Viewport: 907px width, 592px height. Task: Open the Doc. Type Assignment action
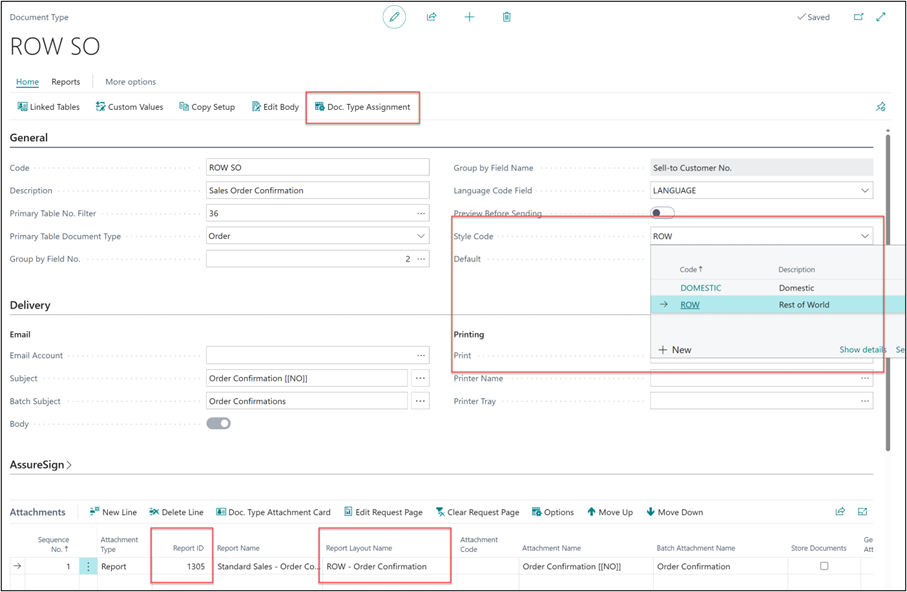click(x=366, y=106)
